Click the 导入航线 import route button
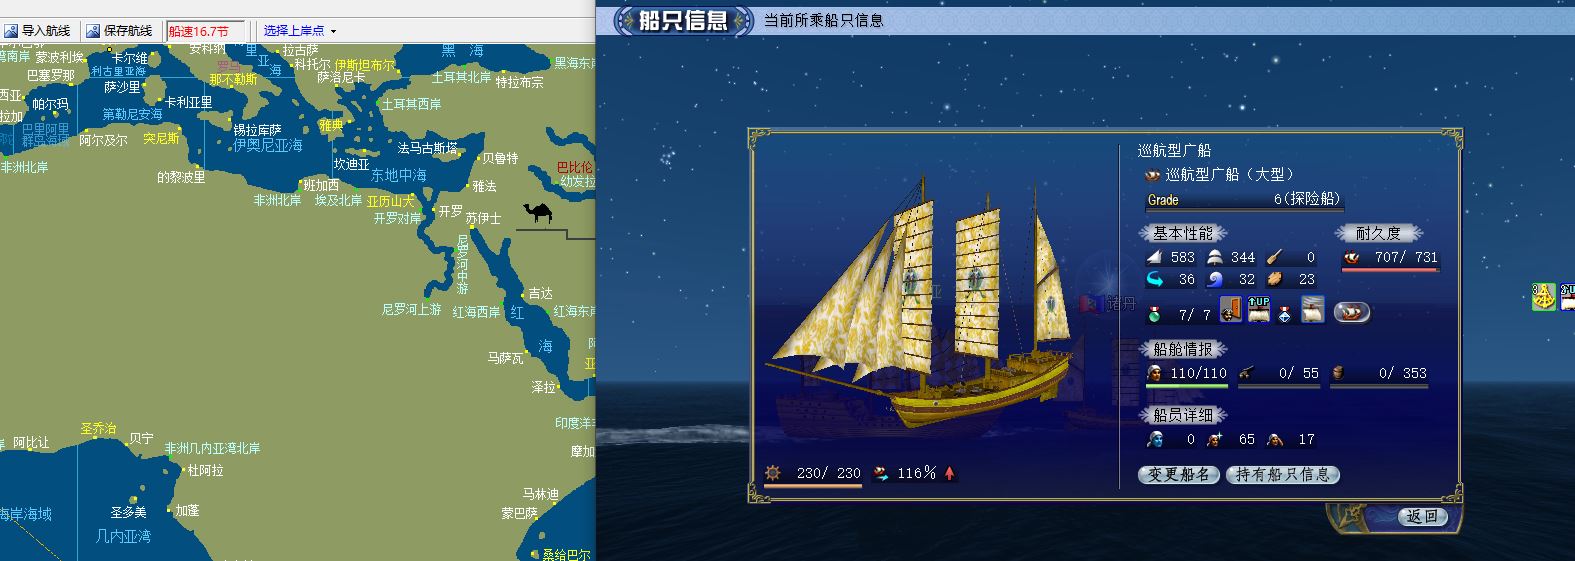The height and width of the screenshot is (561, 1575). click(37, 31)
